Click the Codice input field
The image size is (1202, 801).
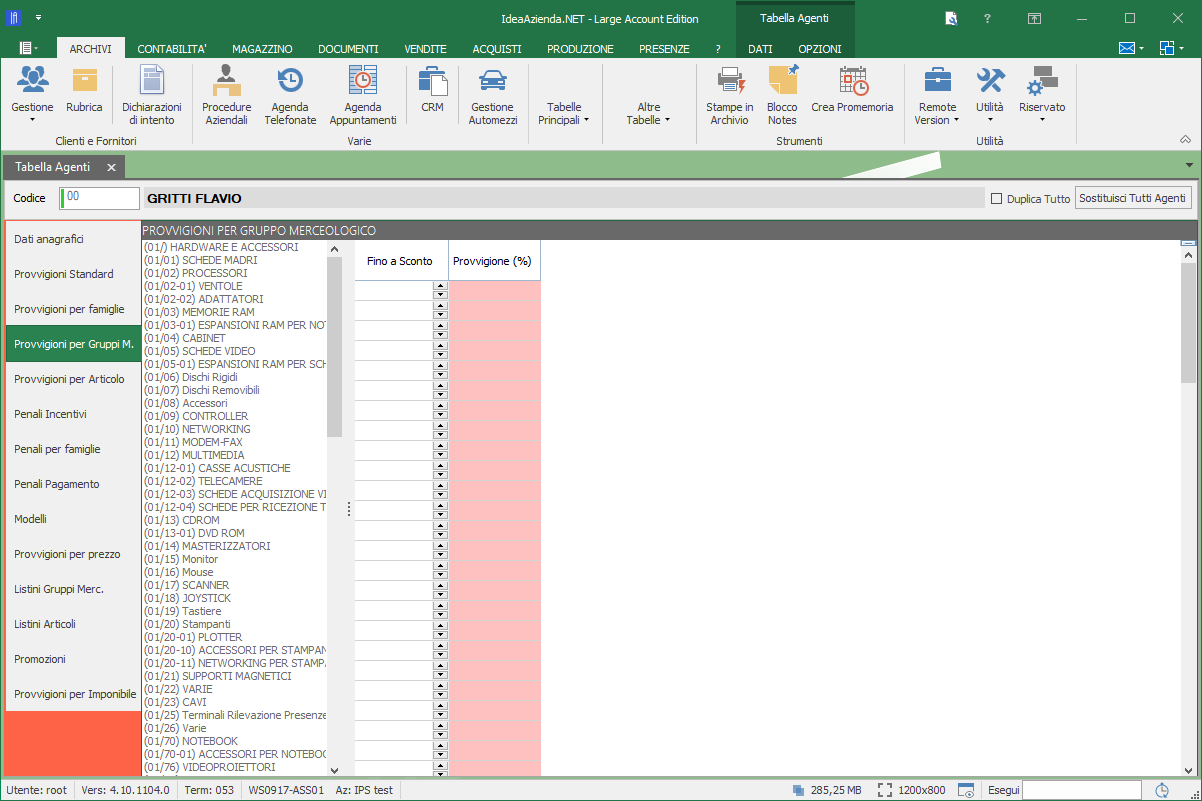tap(99, 198)
